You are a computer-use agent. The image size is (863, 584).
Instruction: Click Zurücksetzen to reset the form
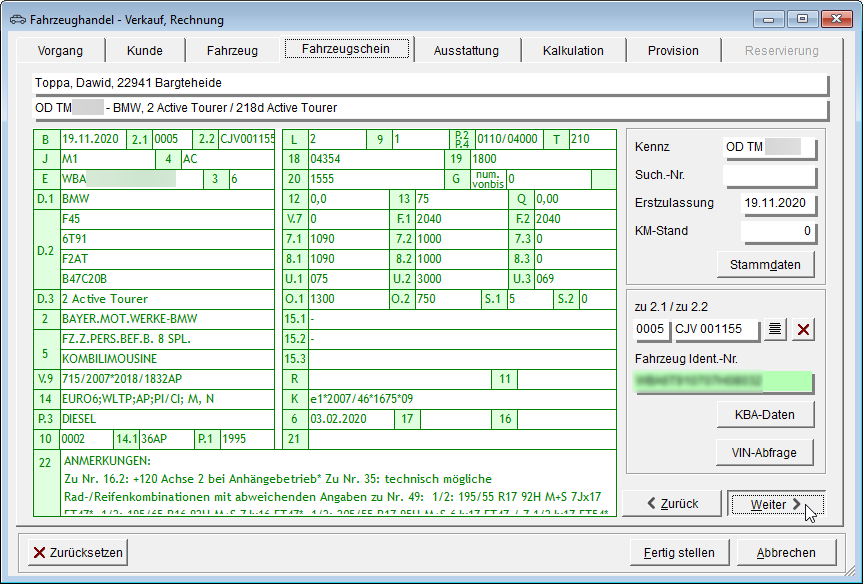click(x=78, y=553)
